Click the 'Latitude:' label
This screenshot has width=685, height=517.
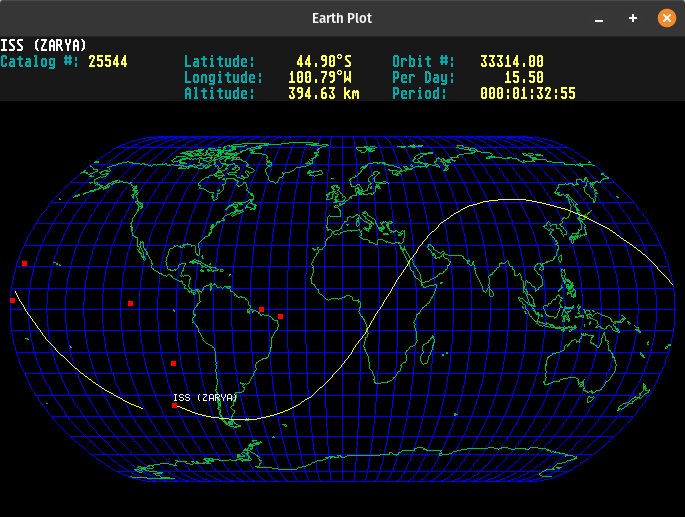(219, 61)
